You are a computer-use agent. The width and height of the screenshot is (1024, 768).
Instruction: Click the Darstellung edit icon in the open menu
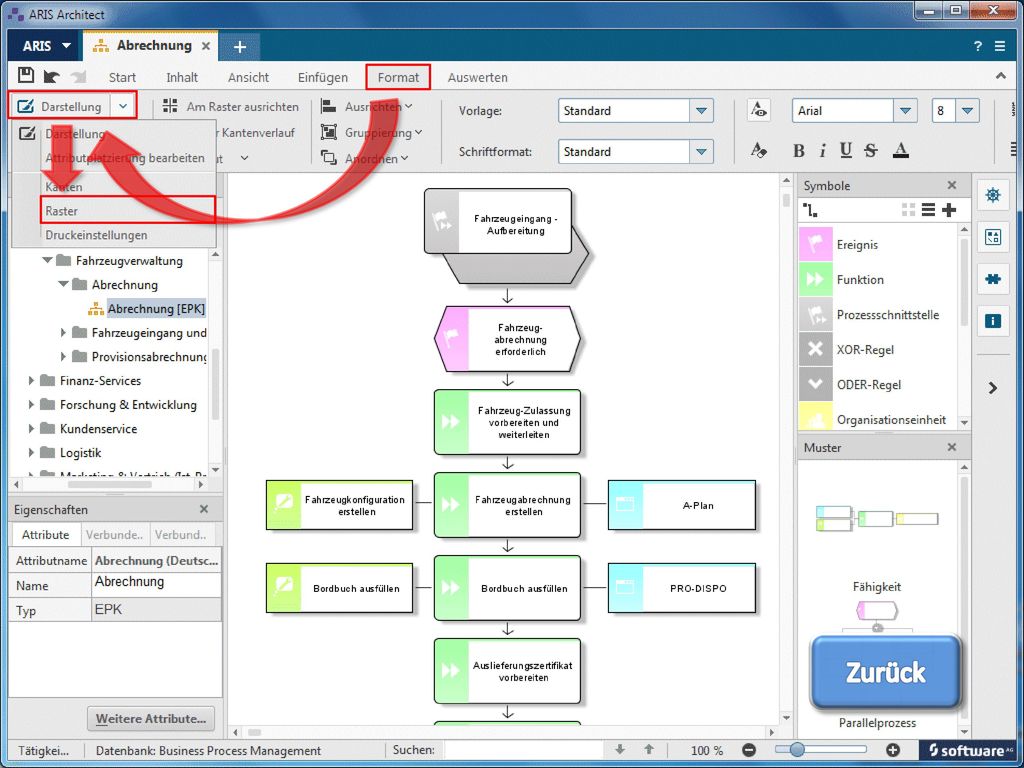click(27, 134)
